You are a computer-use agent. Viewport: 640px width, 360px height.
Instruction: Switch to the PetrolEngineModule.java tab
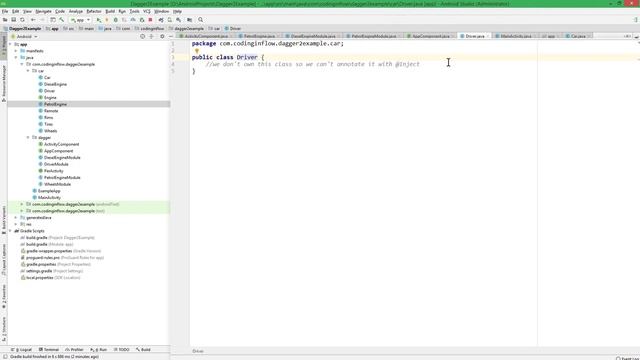tap(374, 36)
